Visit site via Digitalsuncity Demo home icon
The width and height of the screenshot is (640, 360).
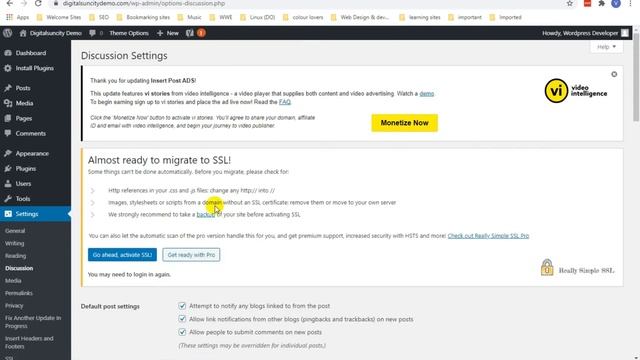[50, 33]
